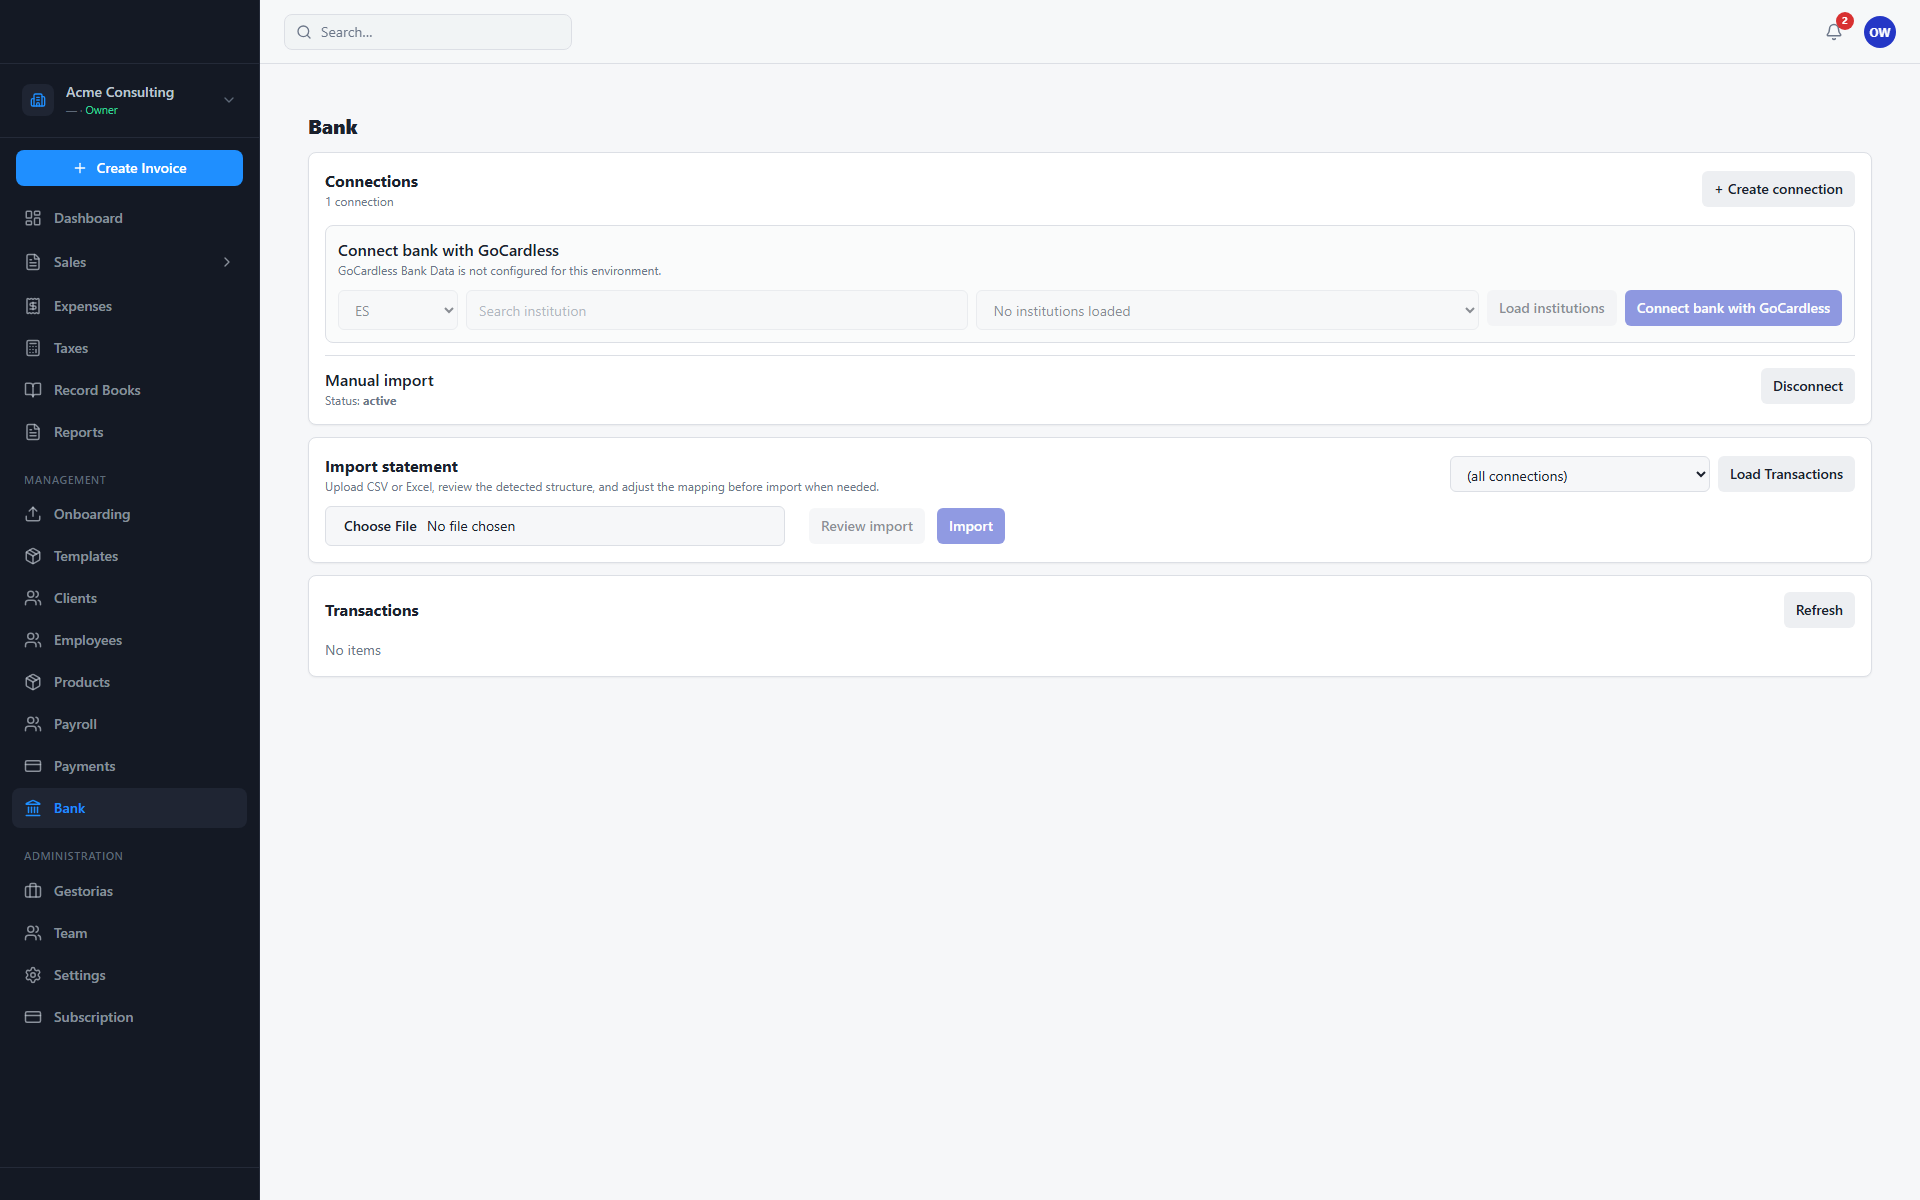Open the Reports section
This screenshot has width=1920, height=1200.
[x=129, y=432]
